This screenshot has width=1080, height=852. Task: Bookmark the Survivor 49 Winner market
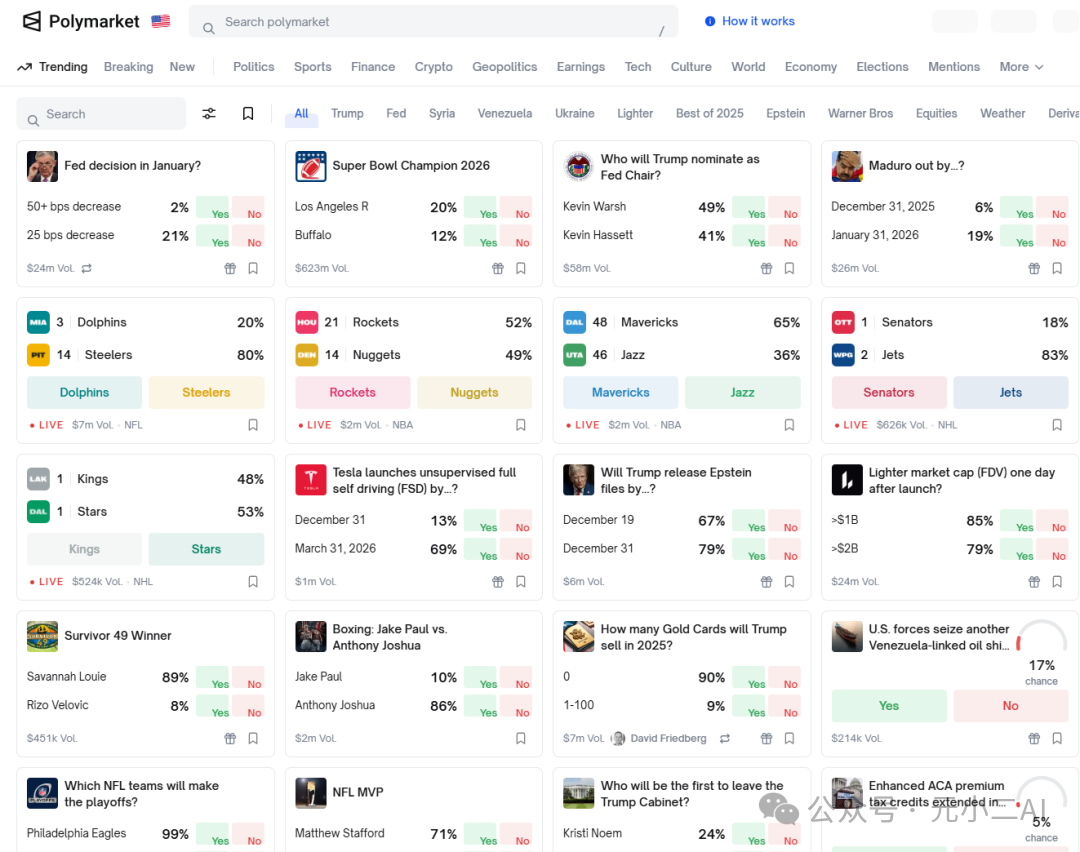pos(253,738)
